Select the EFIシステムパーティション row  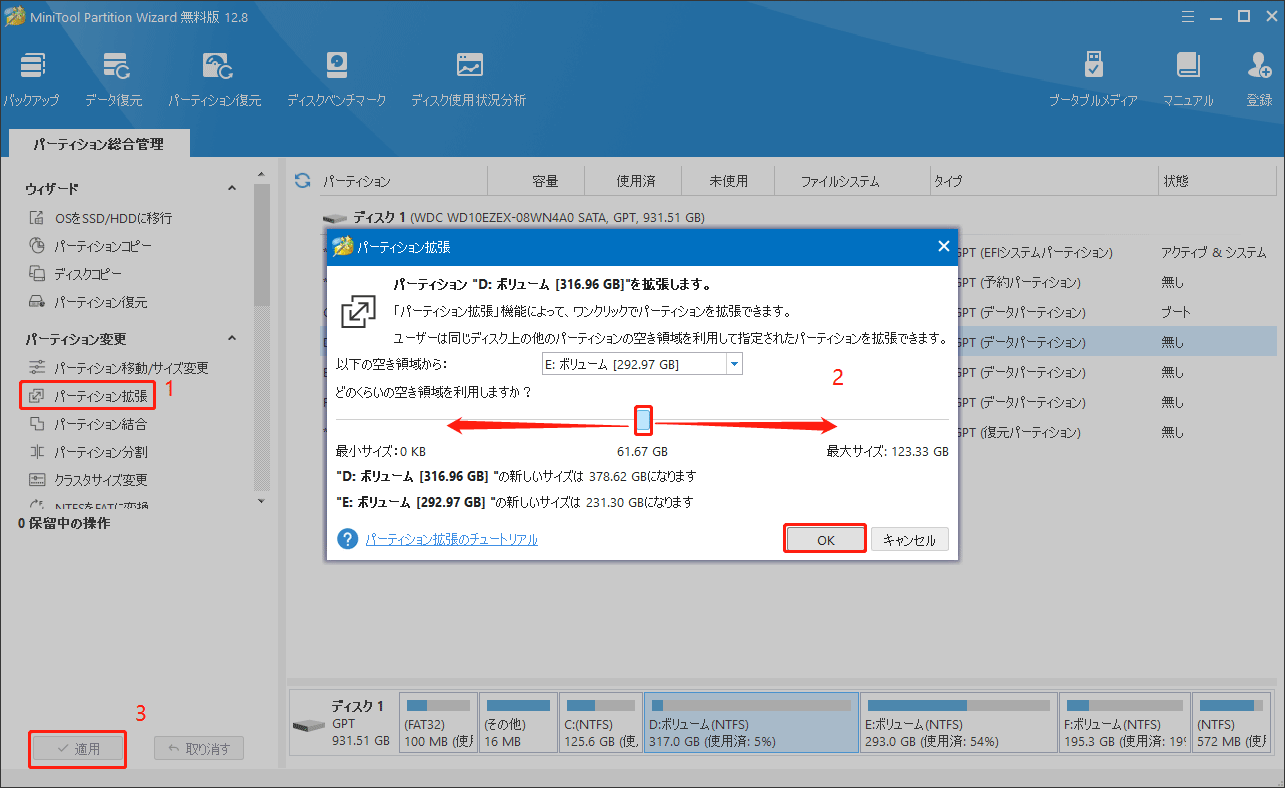click(x=1035, y=253)
